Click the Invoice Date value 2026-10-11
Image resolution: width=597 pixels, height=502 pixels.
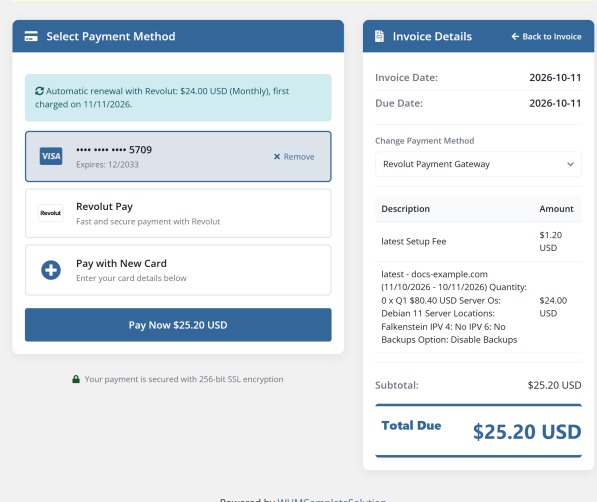tap(555, 77)
